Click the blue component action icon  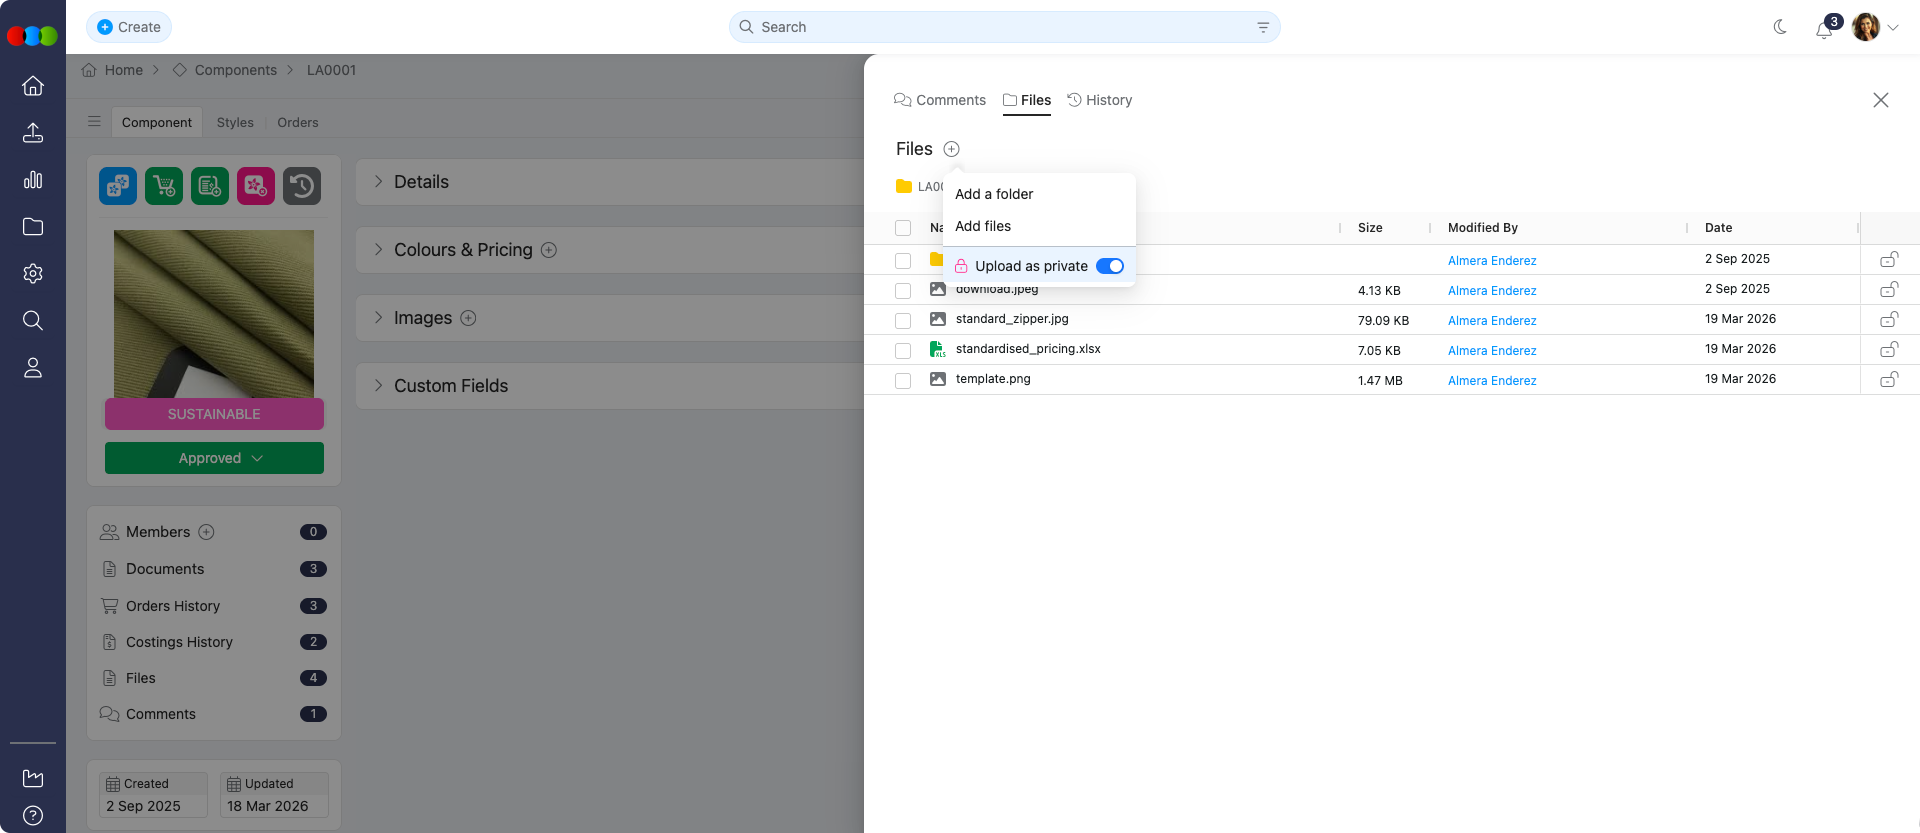(x=118, y=186)
